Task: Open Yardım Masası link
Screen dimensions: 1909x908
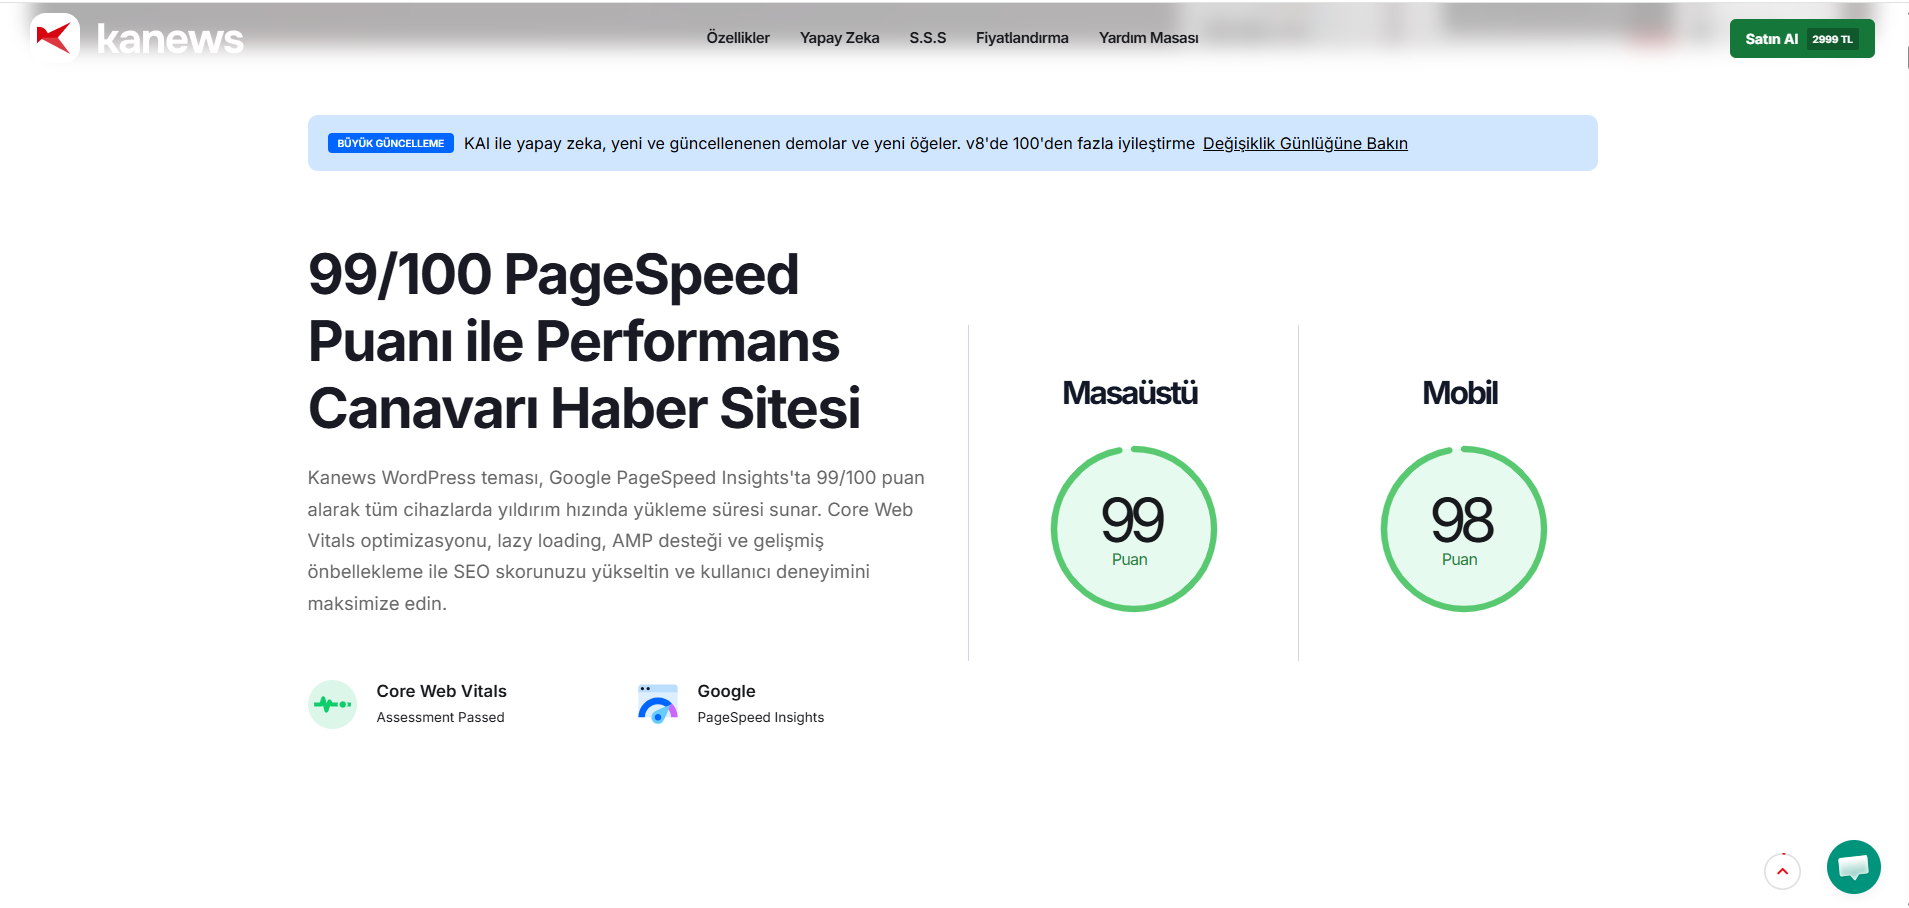Action: [x=1149, y=38]
